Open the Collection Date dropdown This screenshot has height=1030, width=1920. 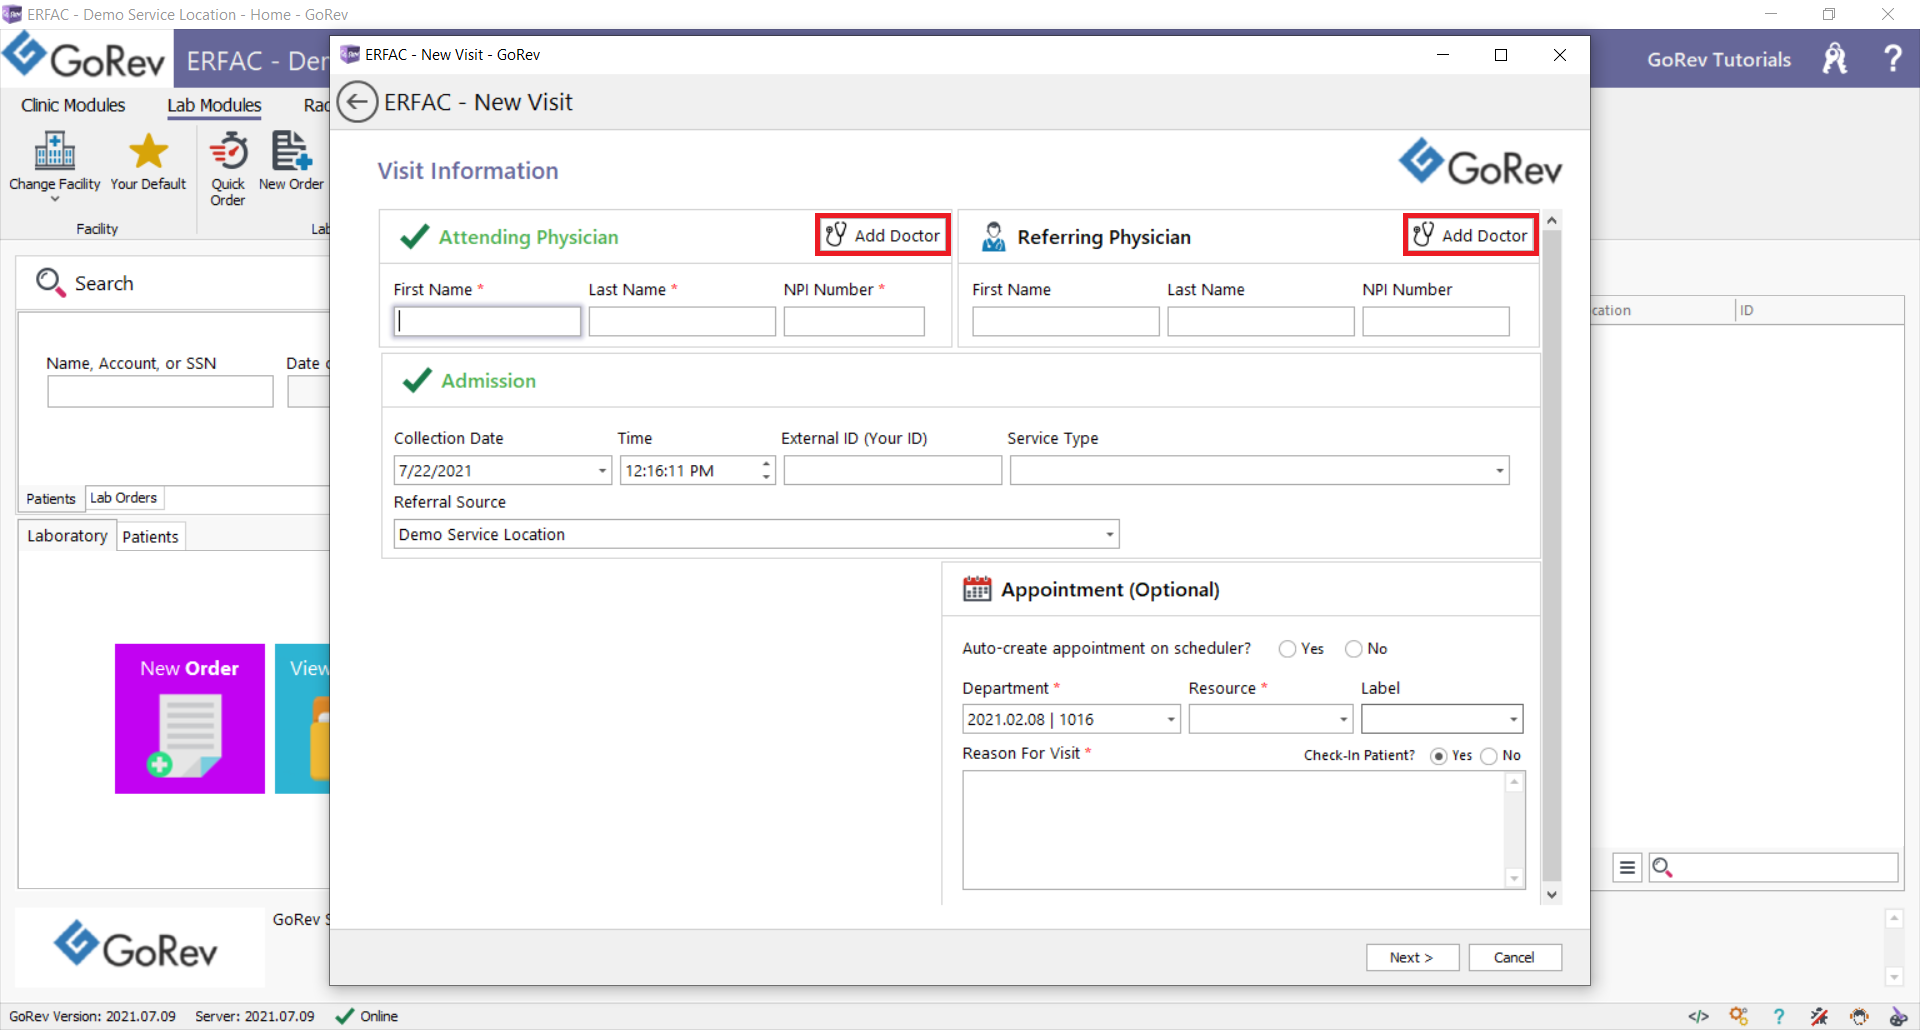tap(602, 471)
